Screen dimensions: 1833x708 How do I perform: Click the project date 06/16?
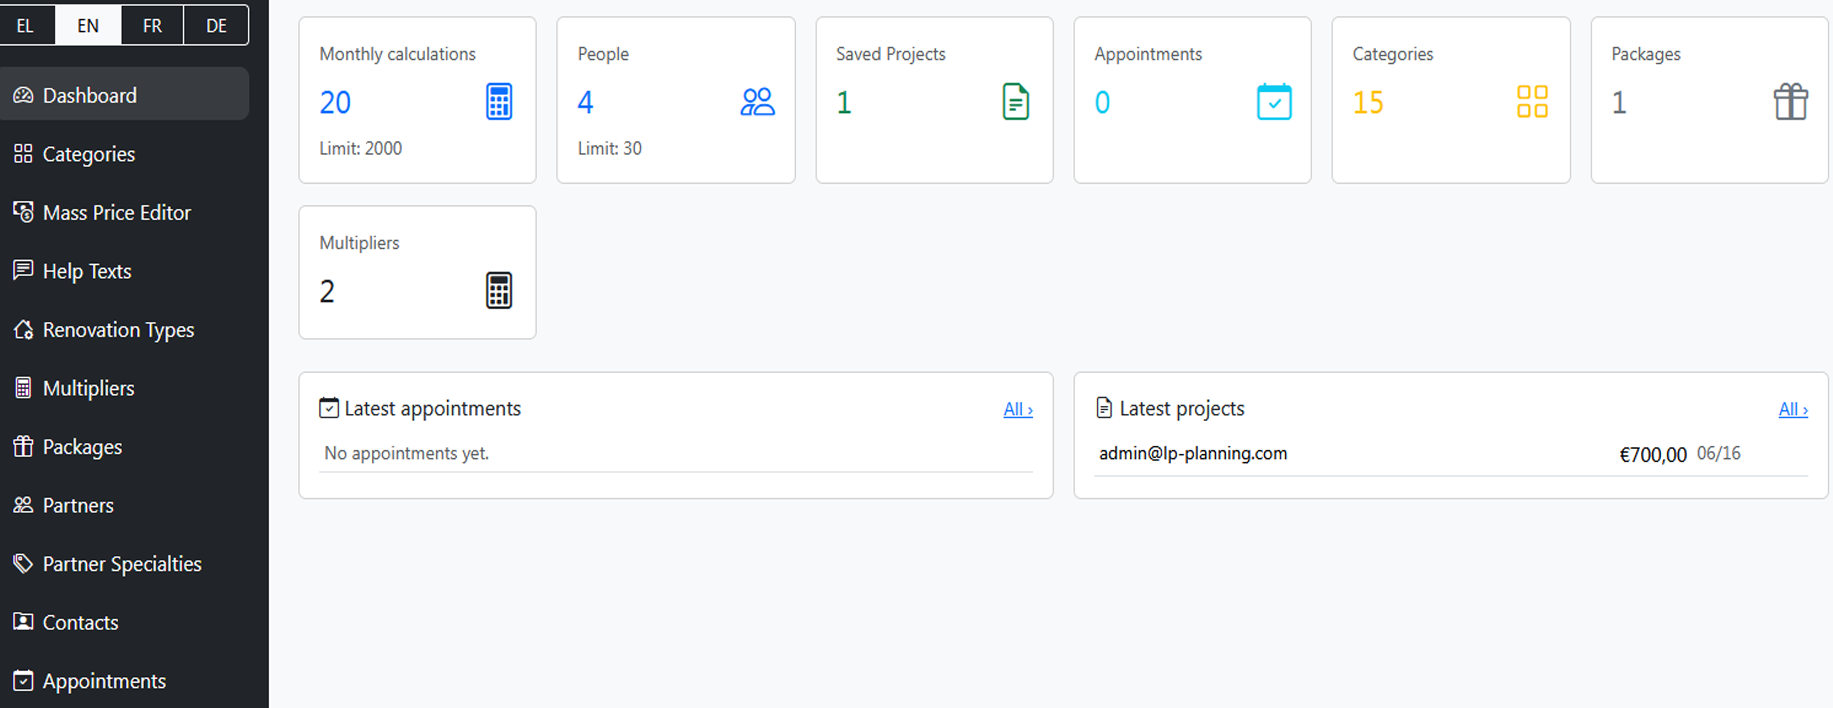click(x=1719, y=453)
